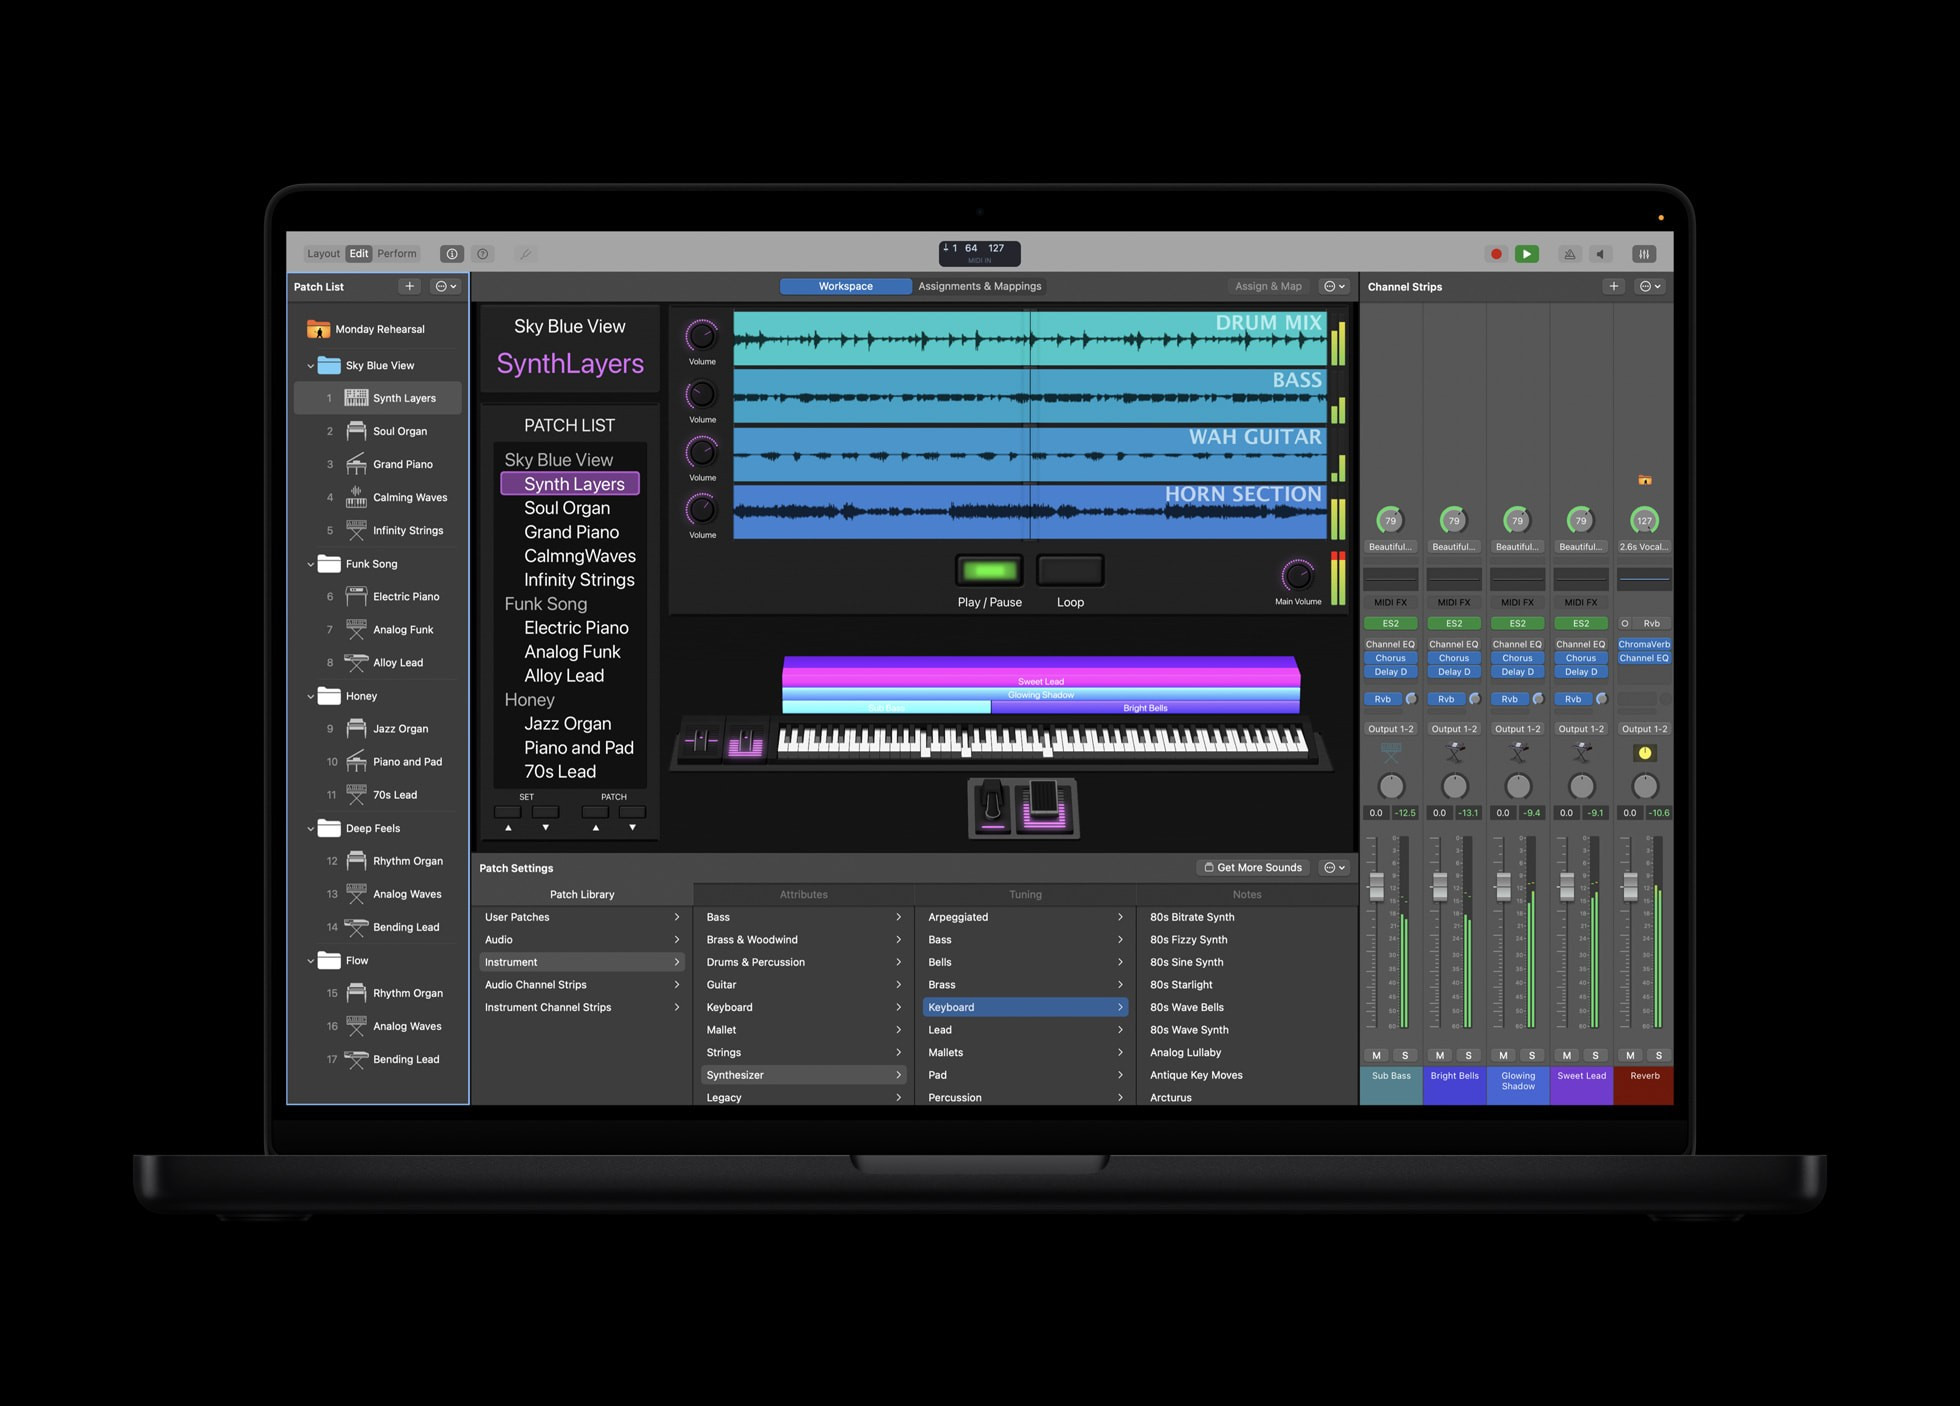This screenshot has height=1406, width=1960.
Task: Click the tuner icon in the top toolbar
Action: [x=525, y=253]
